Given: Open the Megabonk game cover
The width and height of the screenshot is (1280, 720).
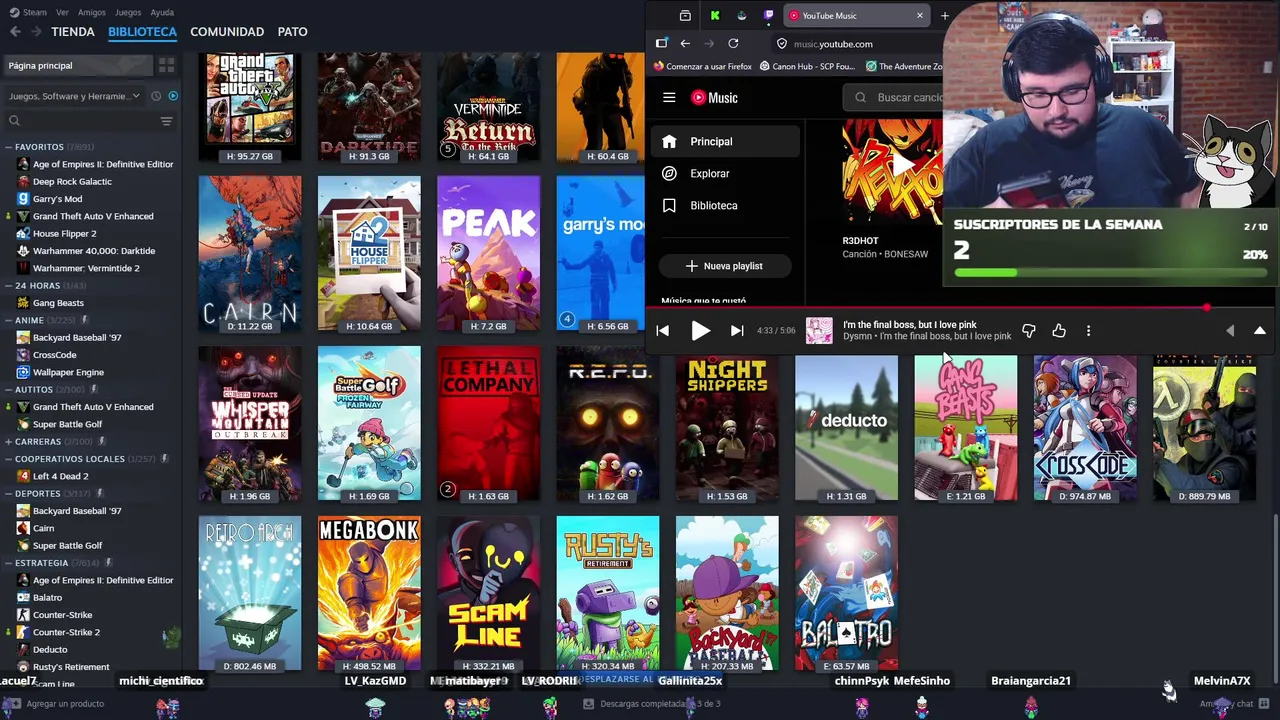Looking at the screenshot, I should tap(369, 593).
